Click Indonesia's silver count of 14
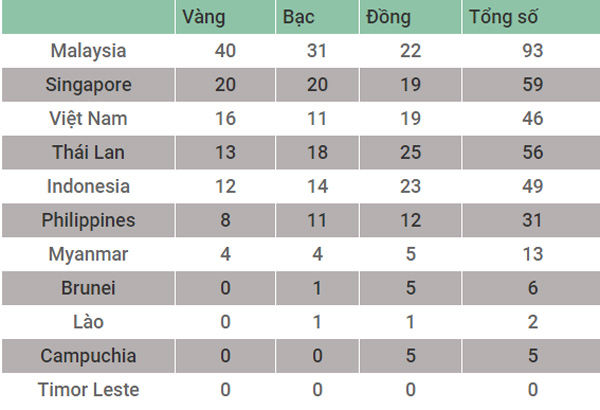This screenshot has height=410, width=600. tap(317, 186)
